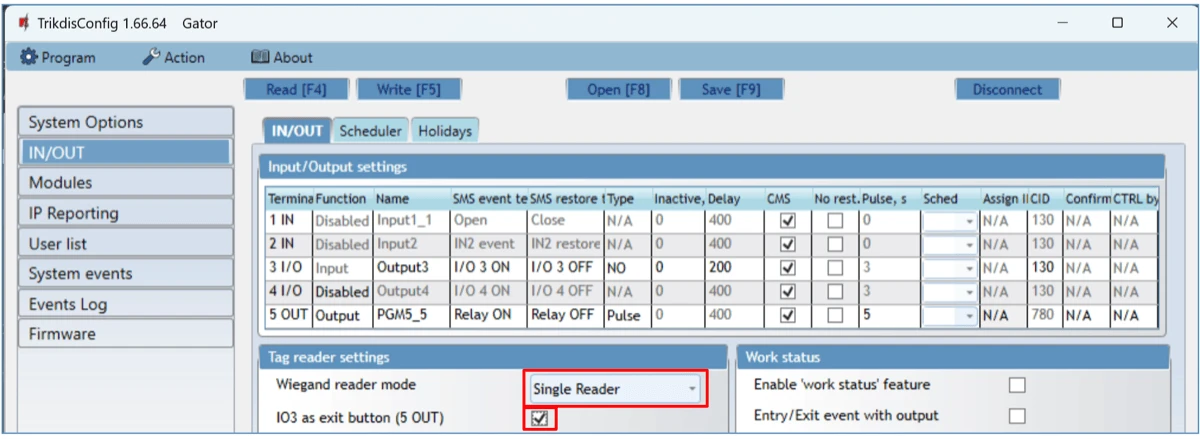This screenshot has height=439, width=1200.
Task: Open the Program menu with gear icon
Action: (58, 57)
